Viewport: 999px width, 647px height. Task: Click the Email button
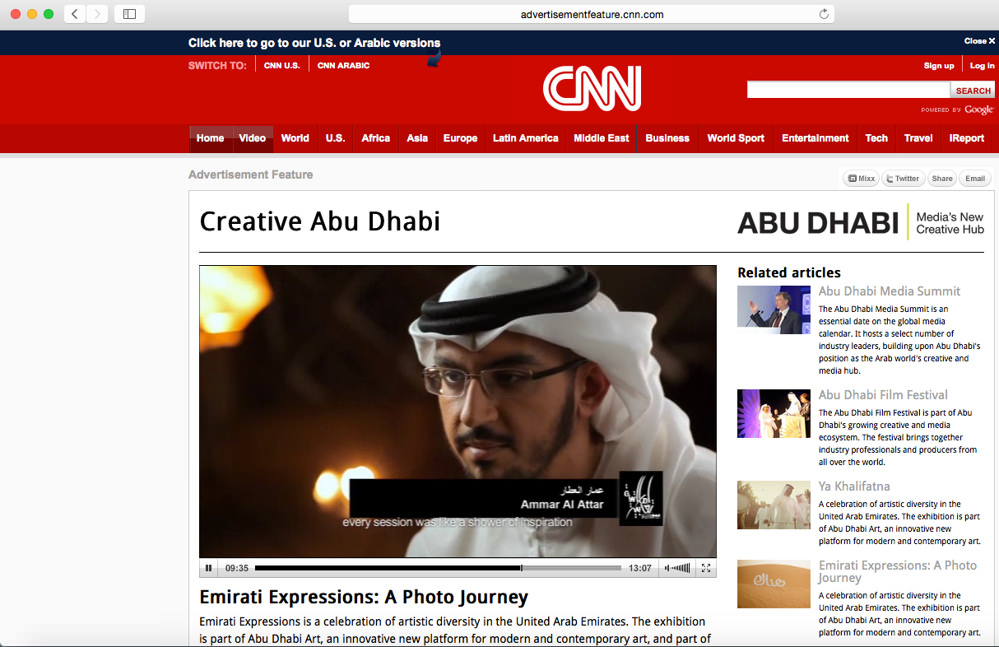(975, 179)
